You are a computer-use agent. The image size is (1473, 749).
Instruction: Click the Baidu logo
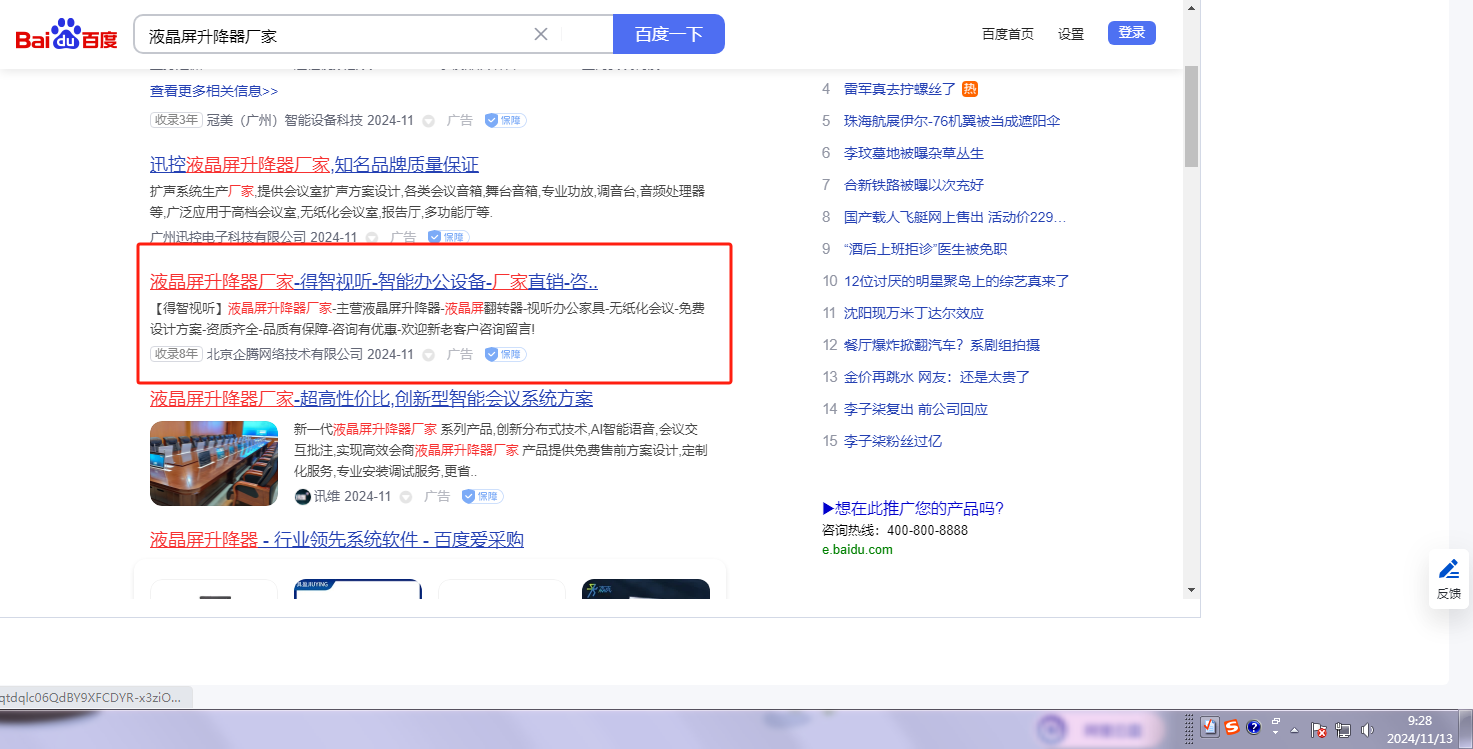66,36
